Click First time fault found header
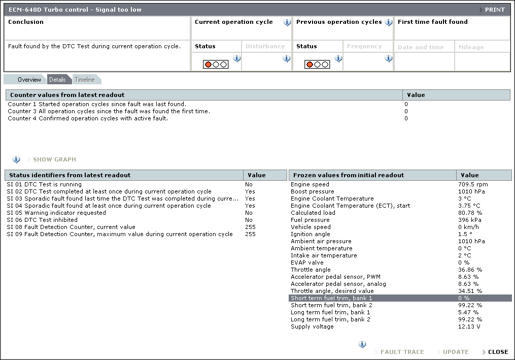515x360 pixels. click(x=432, y=22)
